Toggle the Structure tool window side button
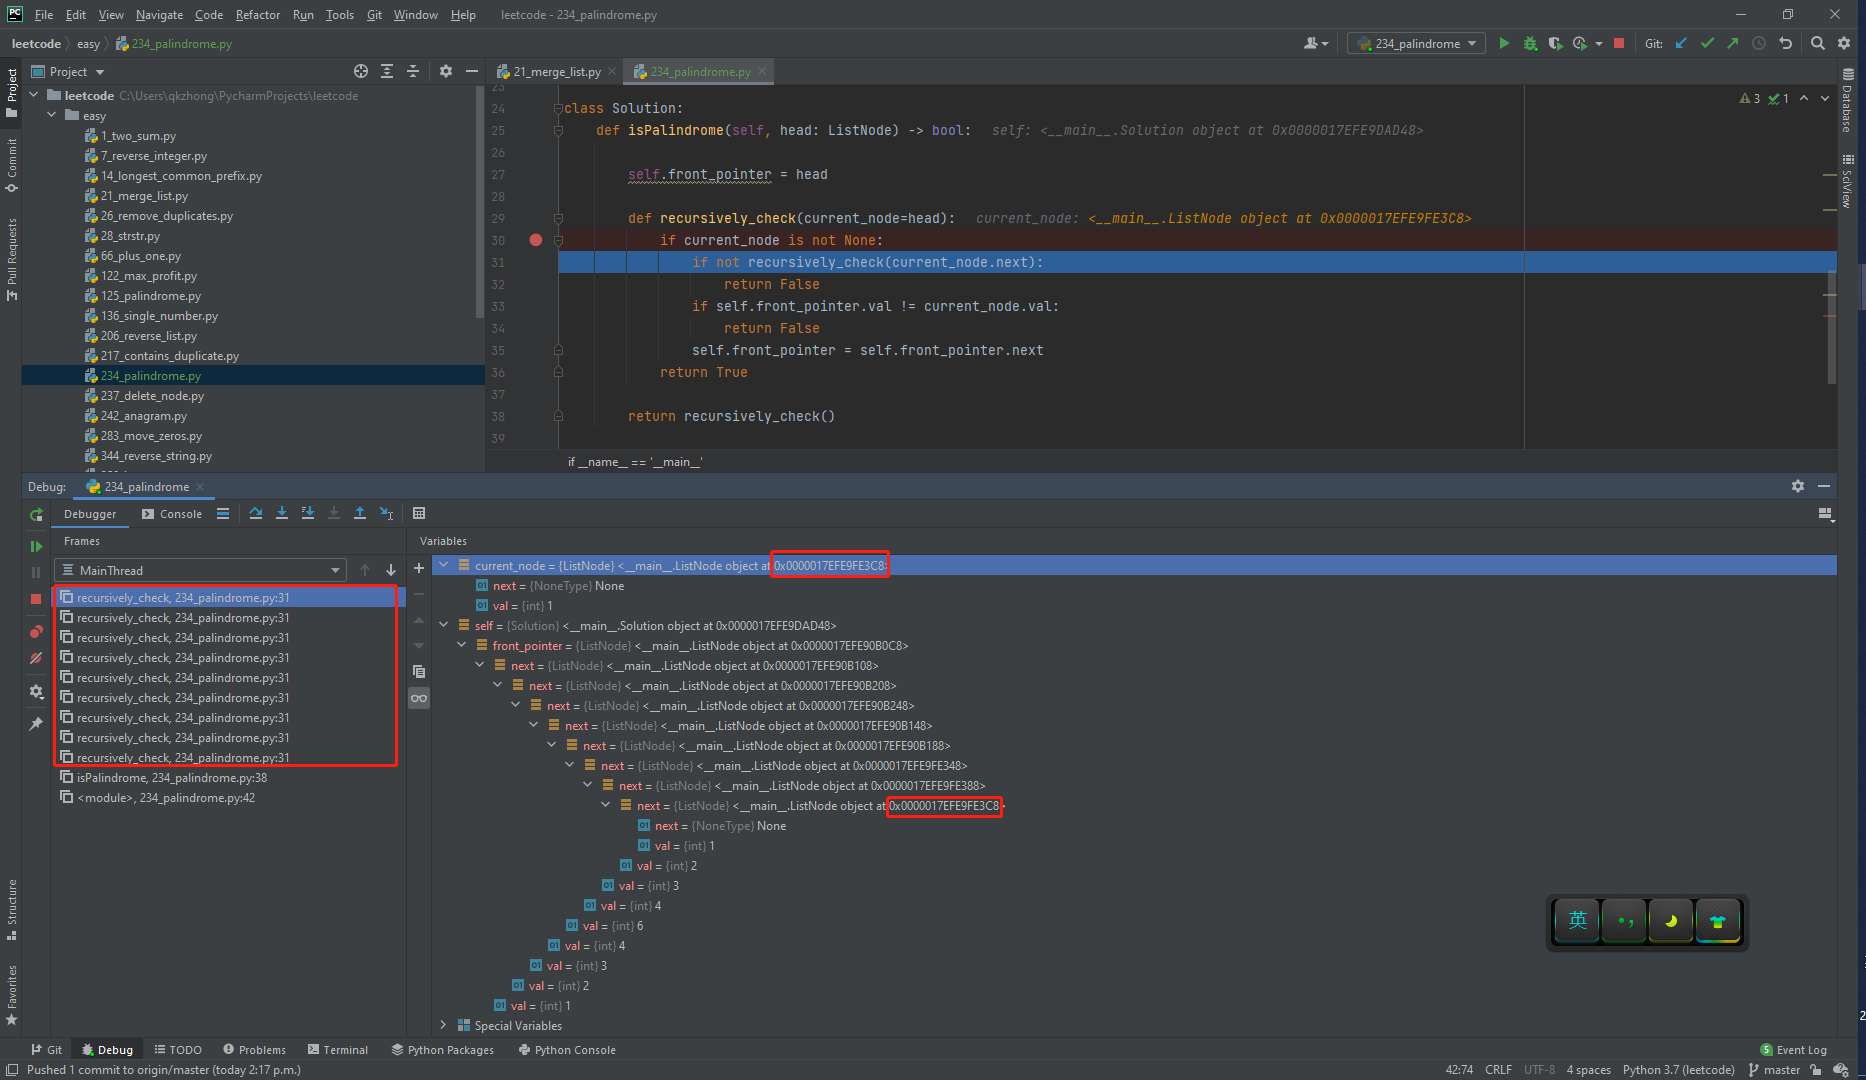The image size is (1866, 1080). click(x=11, y=910)
